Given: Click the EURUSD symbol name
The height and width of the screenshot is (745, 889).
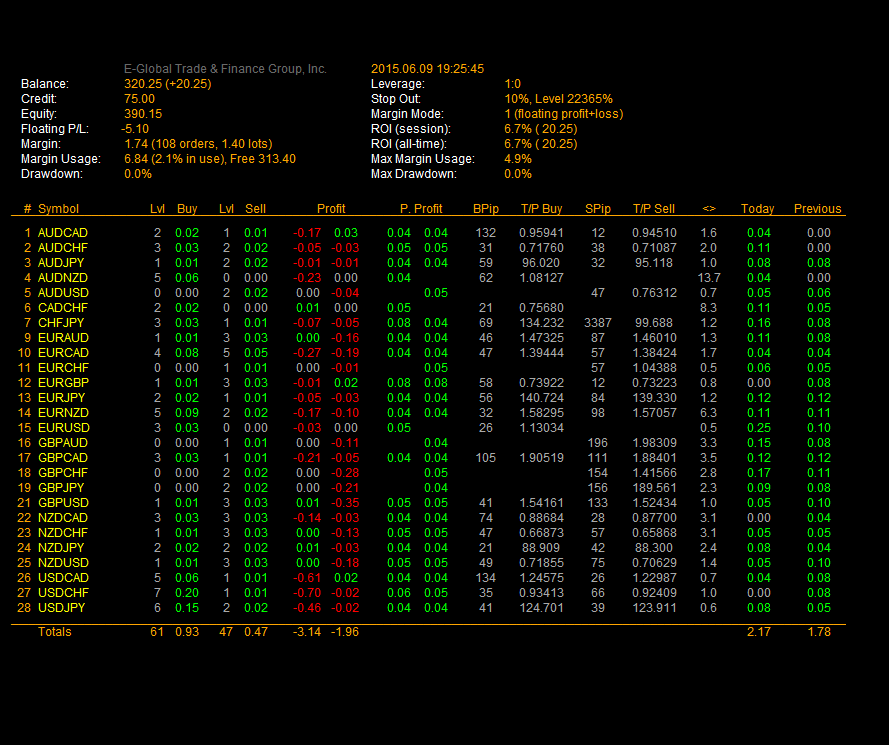Looking at the screenshot, I should click(62, 428).
